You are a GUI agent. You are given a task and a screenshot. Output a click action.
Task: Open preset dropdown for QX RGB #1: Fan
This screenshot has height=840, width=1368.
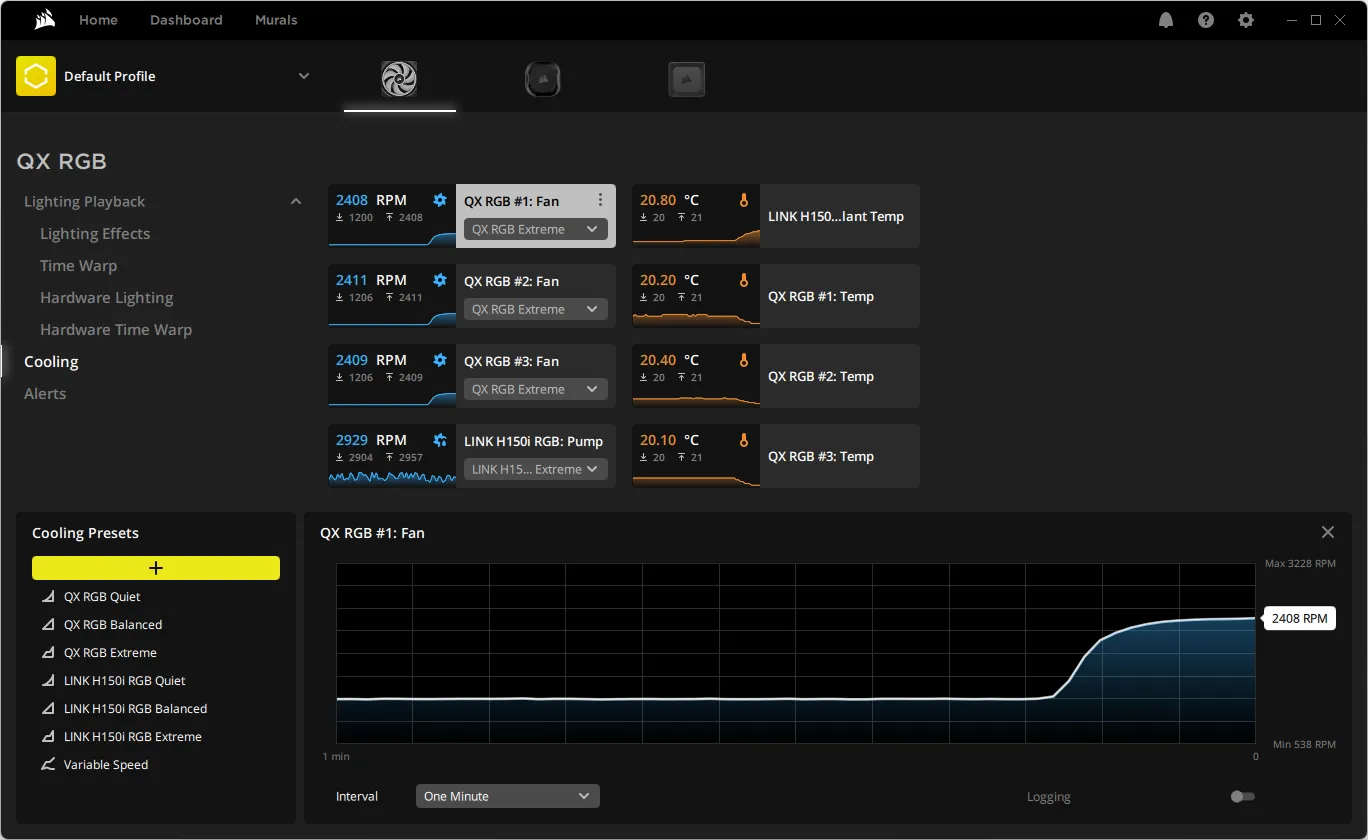point(536,229)
